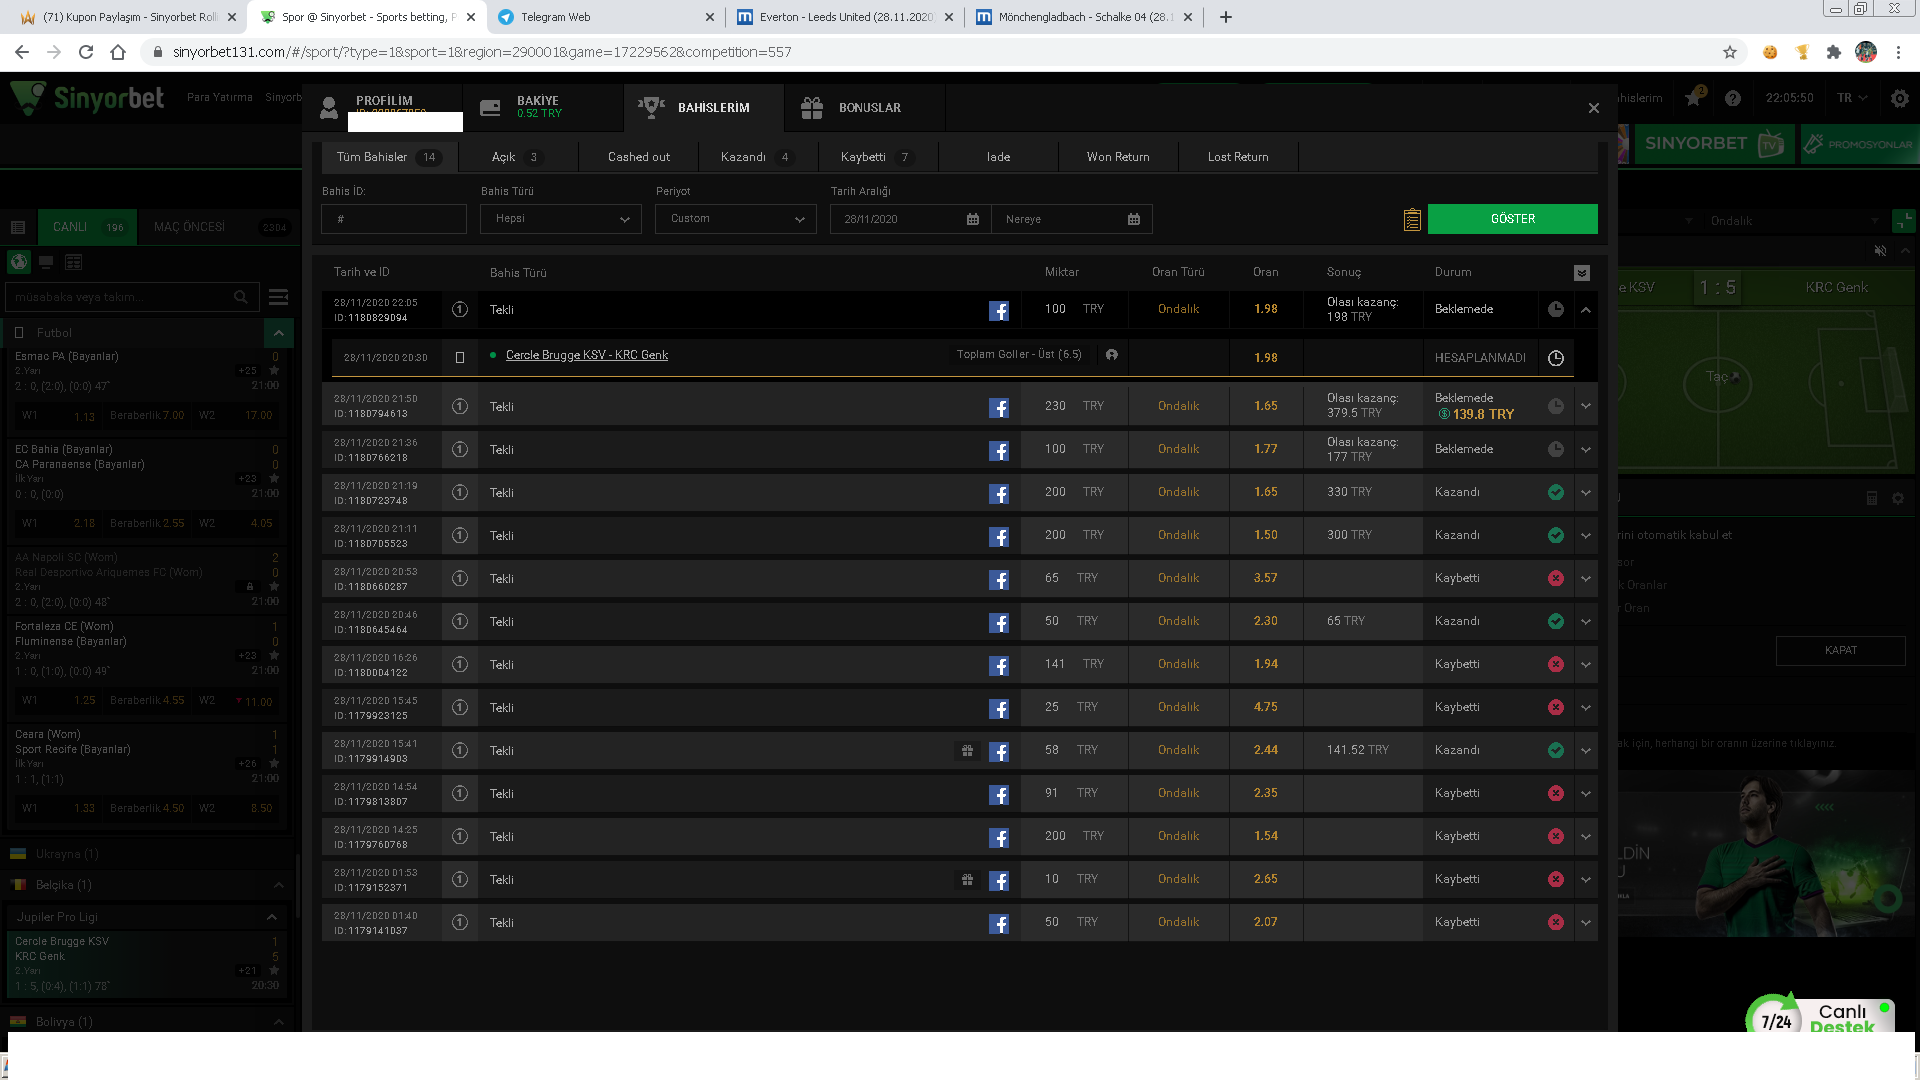The width and height of the screenshot is (1920, 1080).
Task: Switch to Kaybetti bets filter tab
Action: point(878,157)
